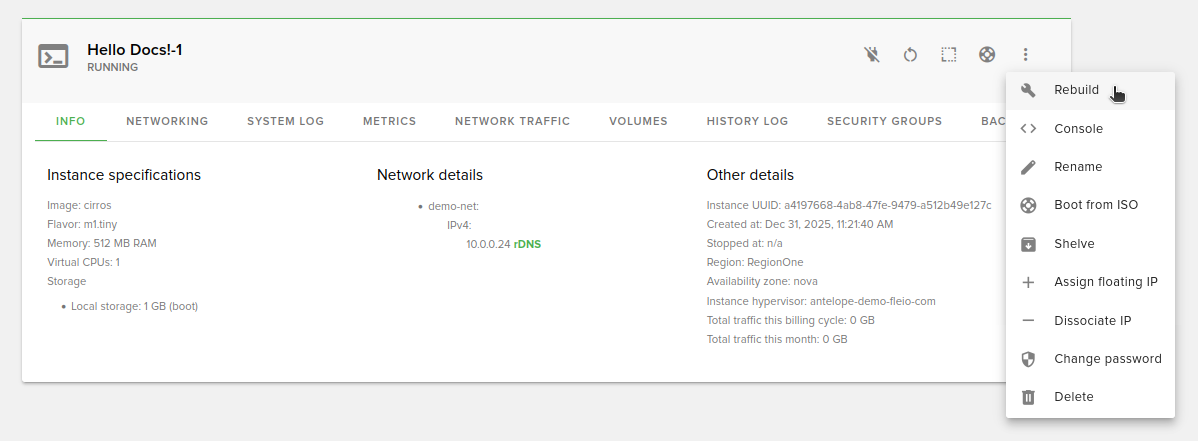Click the Shelve box icon

[1028, 244]
